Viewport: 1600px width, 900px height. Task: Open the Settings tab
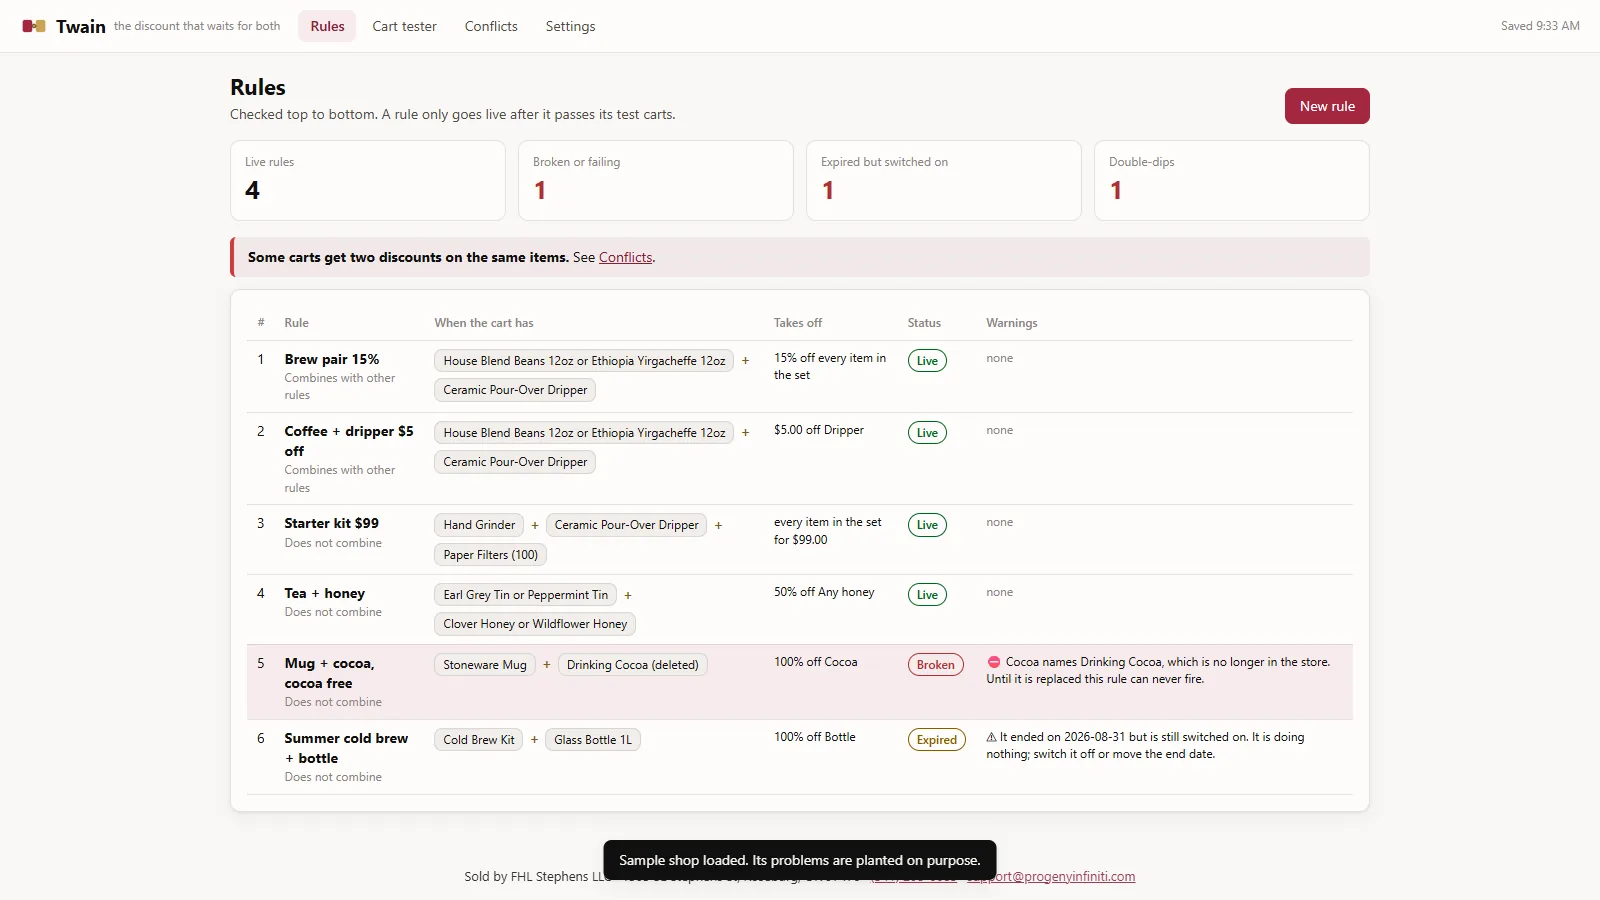(570, 26)
